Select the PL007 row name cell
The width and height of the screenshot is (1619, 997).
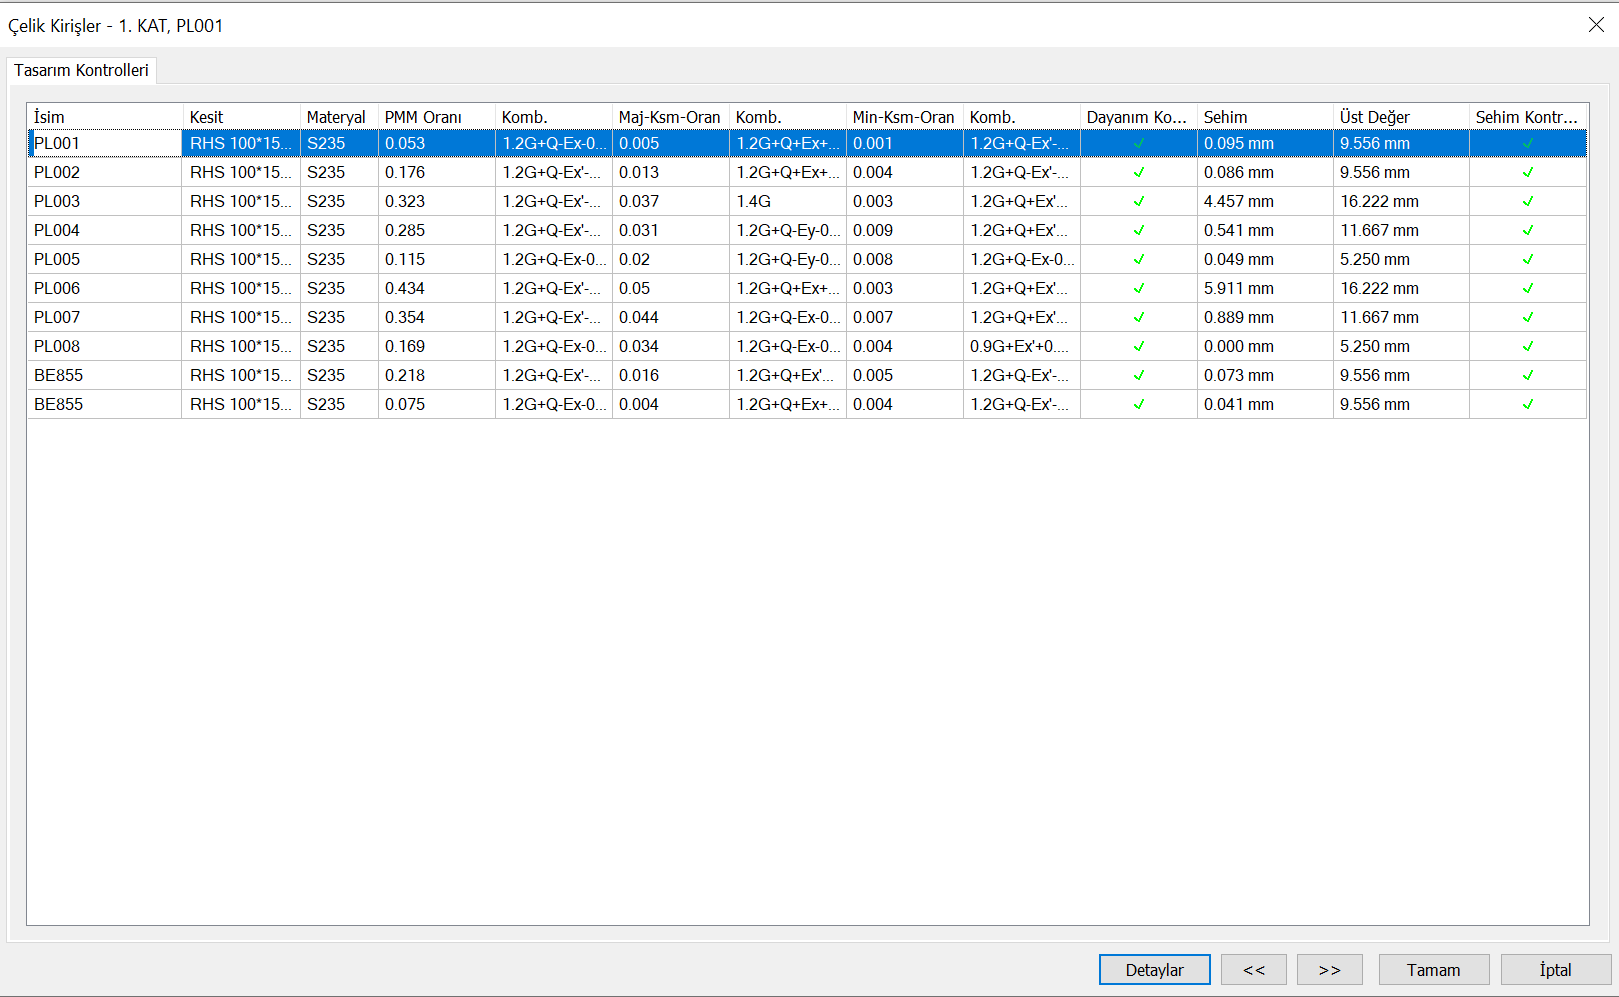tap(57, 318)
